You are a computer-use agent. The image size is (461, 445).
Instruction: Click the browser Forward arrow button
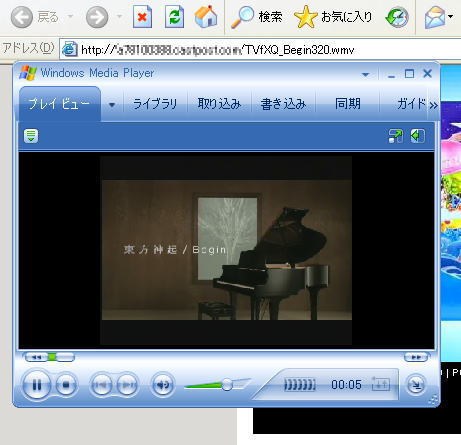coord(97,17)
